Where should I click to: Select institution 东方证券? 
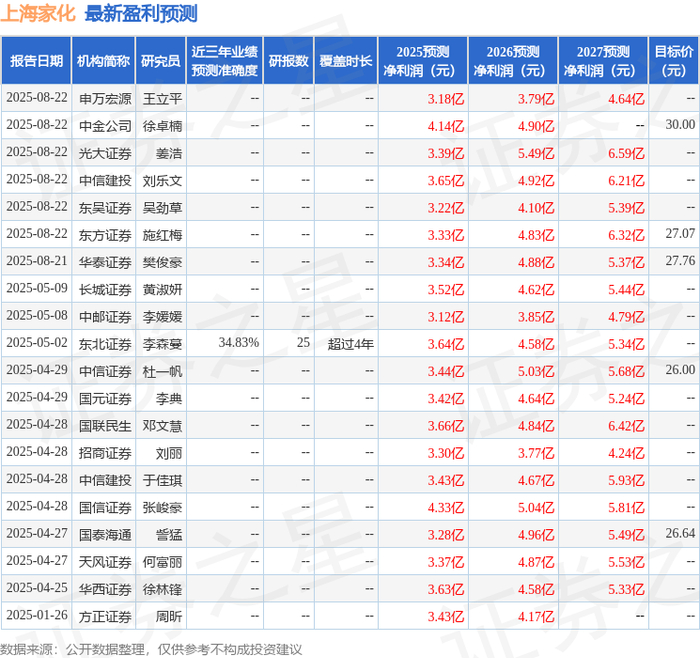[105, 235]
